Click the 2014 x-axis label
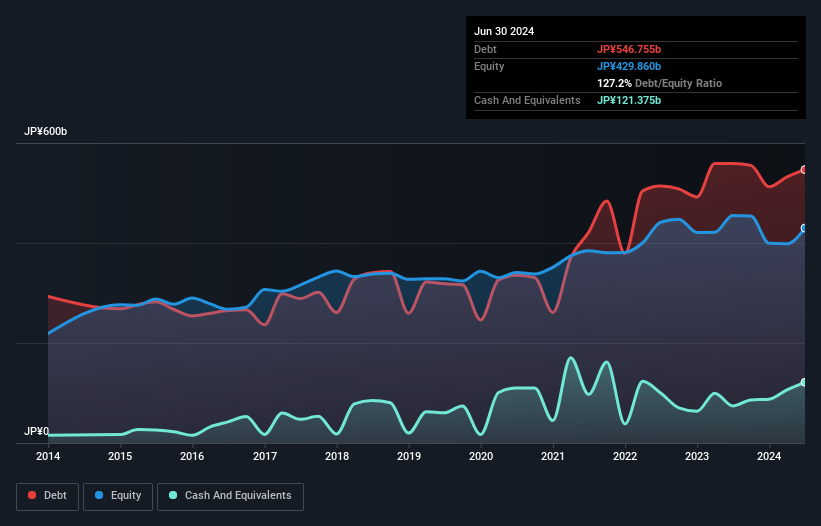This screenshot has height=526, width=821. click(x=48, y=456)
